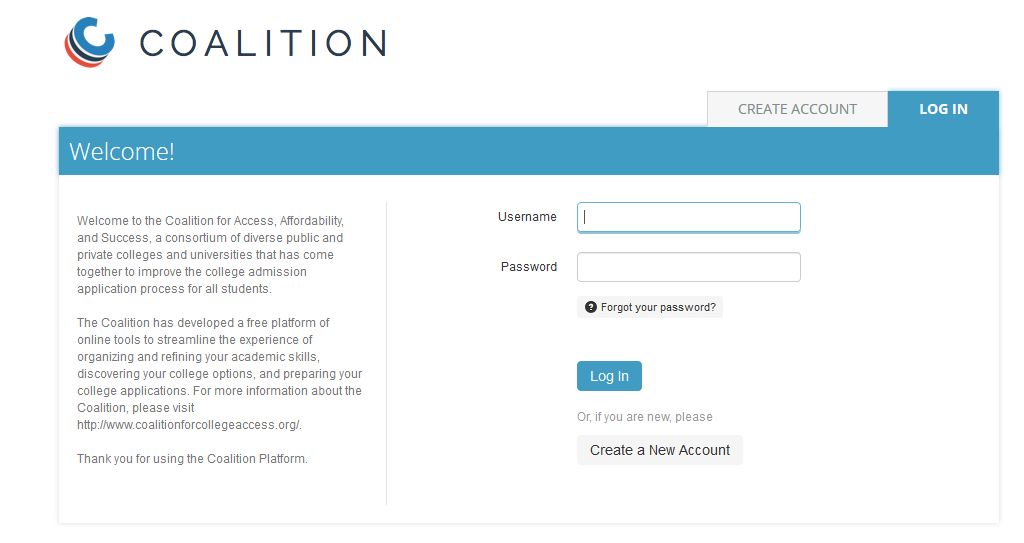Click the 'The Coalition has developed' paragraph
Viewport: 1024px width, 543px height.
(219, 374)
